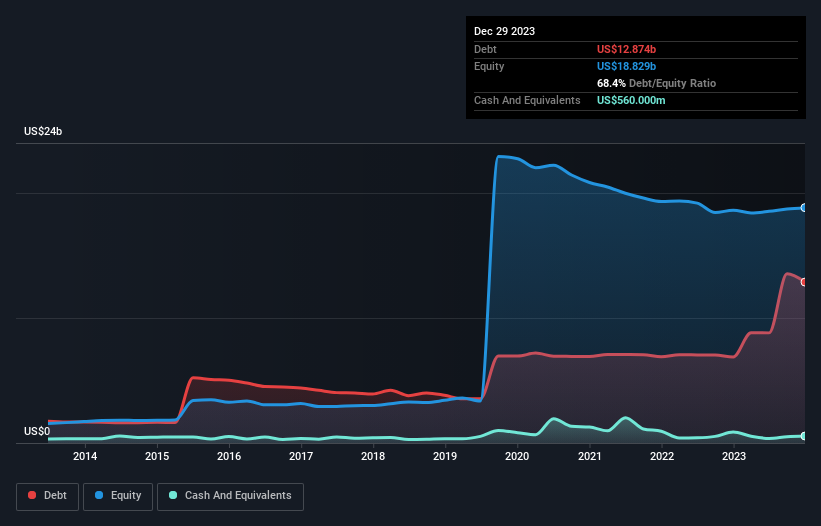Toggle the Debt legend button
The width and height of the screenshot is (821, 526).
tap(48, 496)
